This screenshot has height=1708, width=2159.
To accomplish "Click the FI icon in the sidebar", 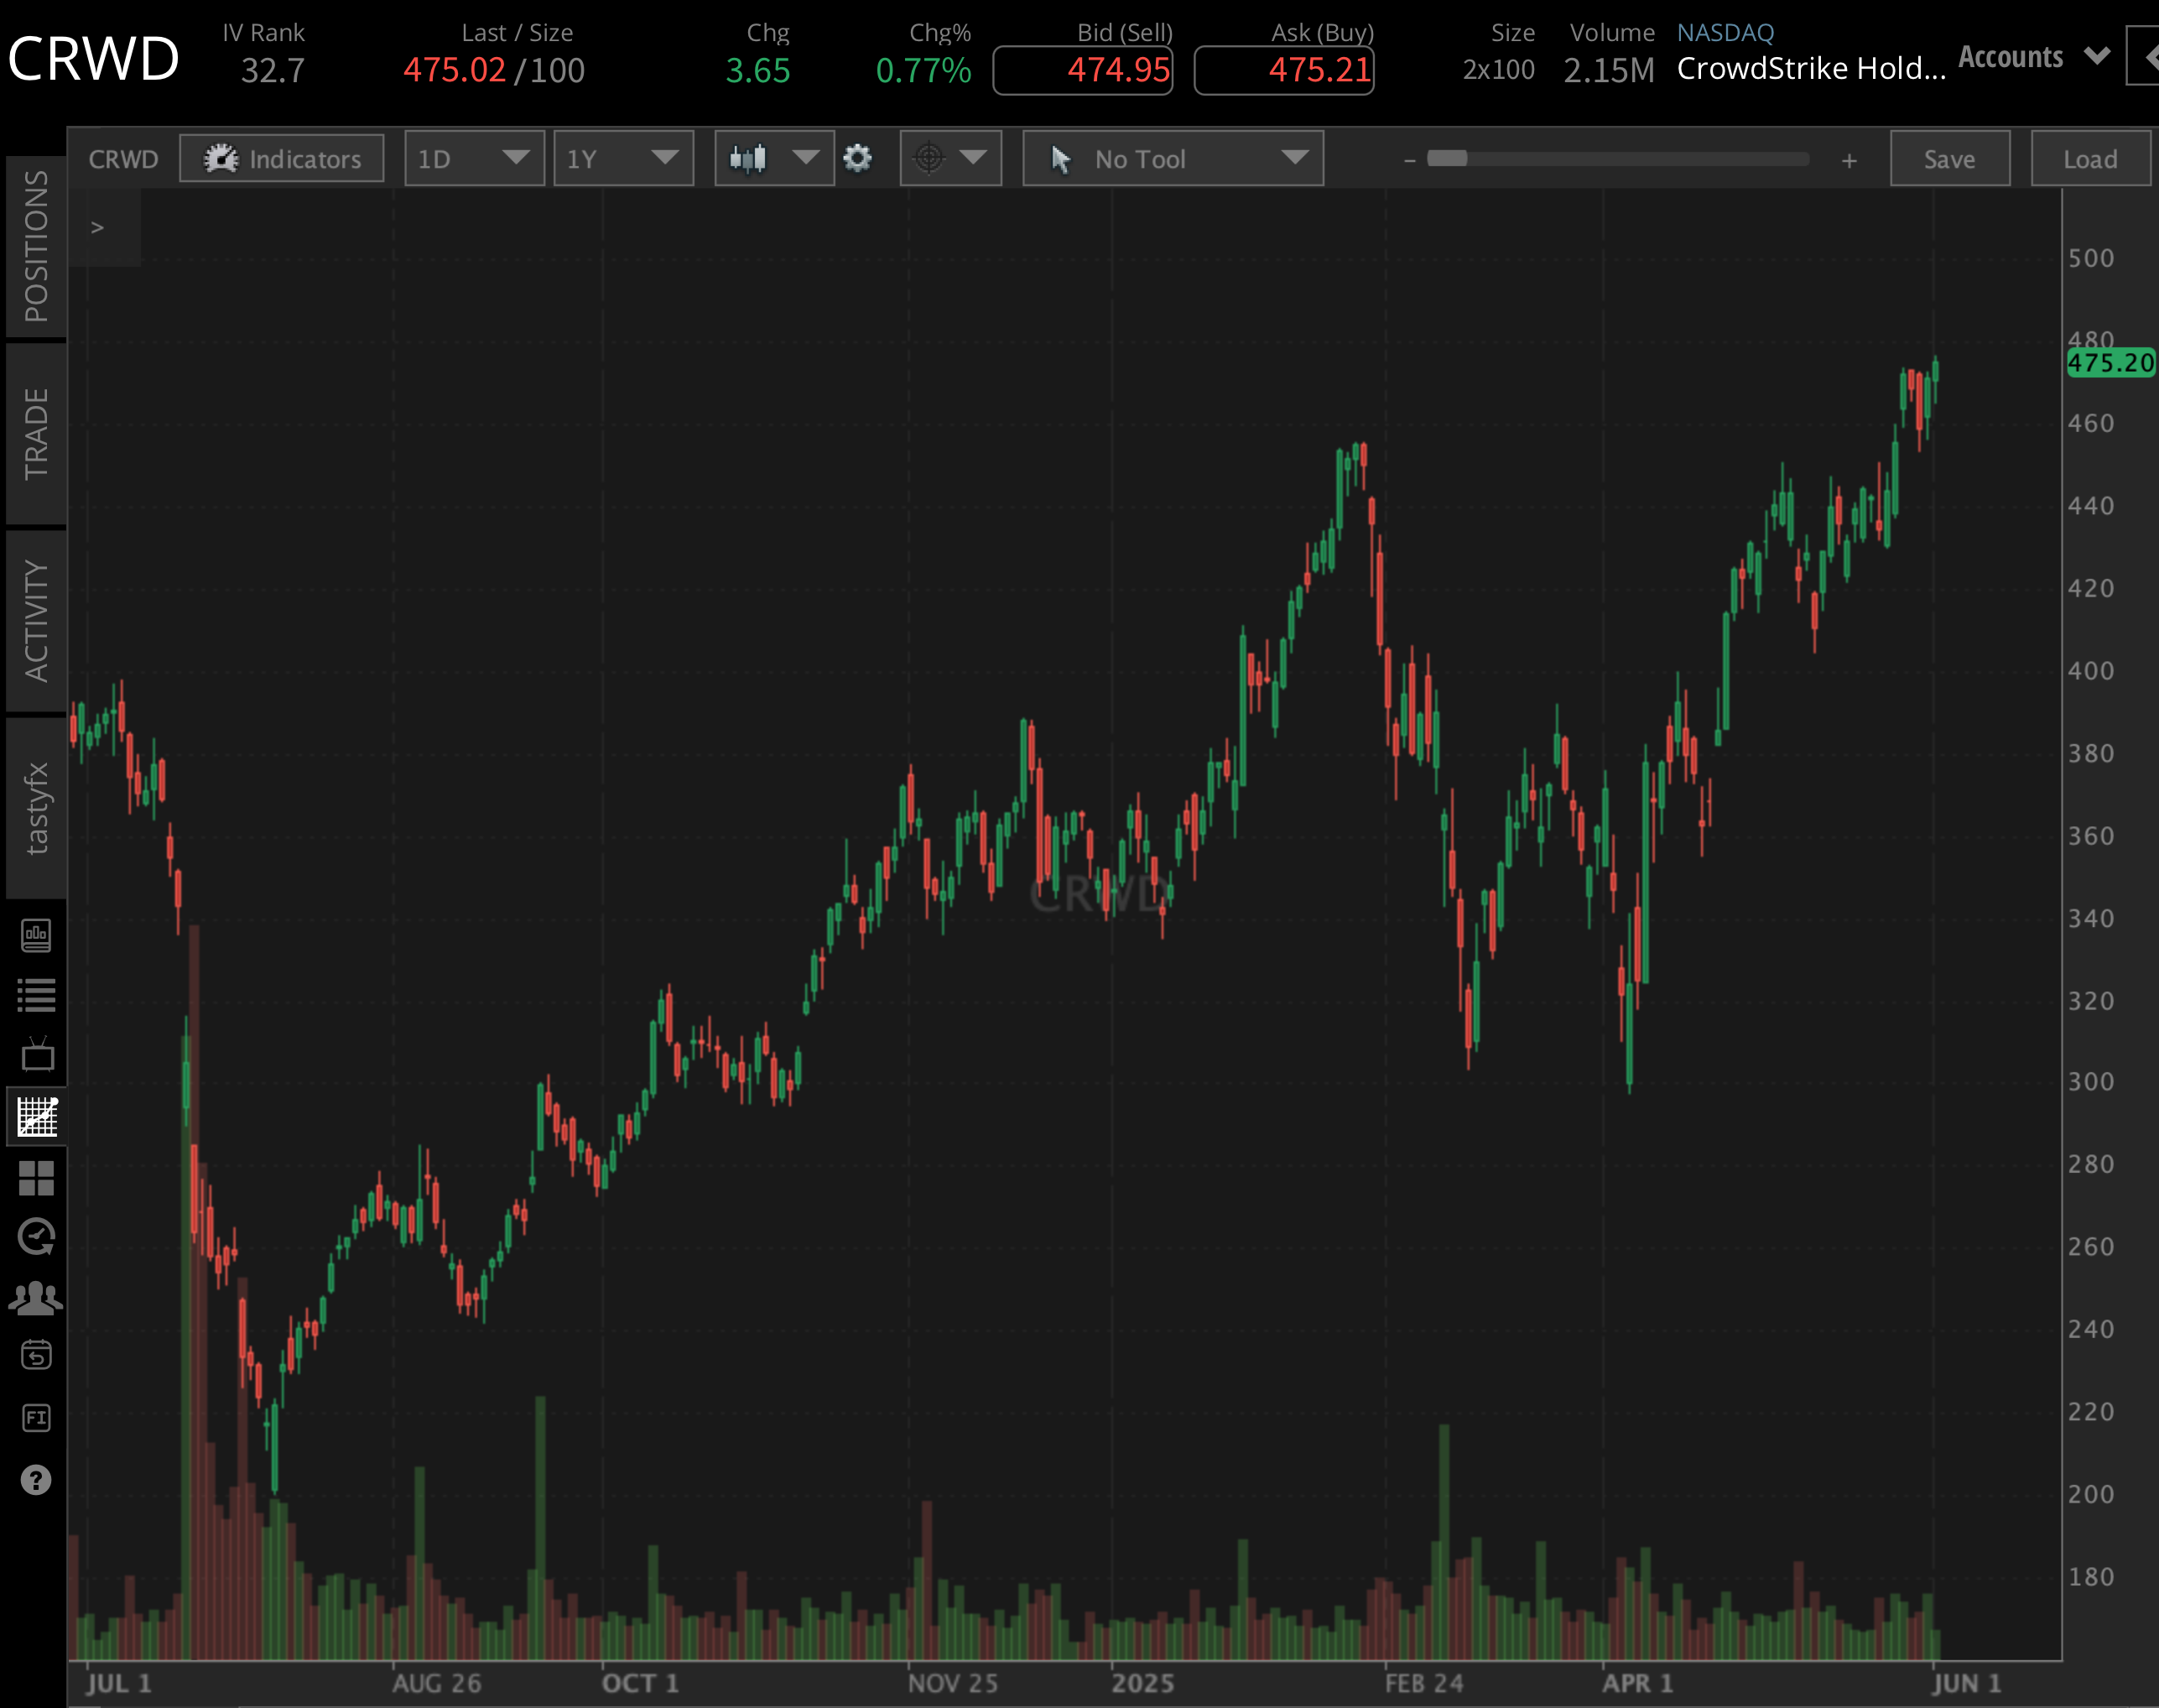I will tap(37, 1418).
